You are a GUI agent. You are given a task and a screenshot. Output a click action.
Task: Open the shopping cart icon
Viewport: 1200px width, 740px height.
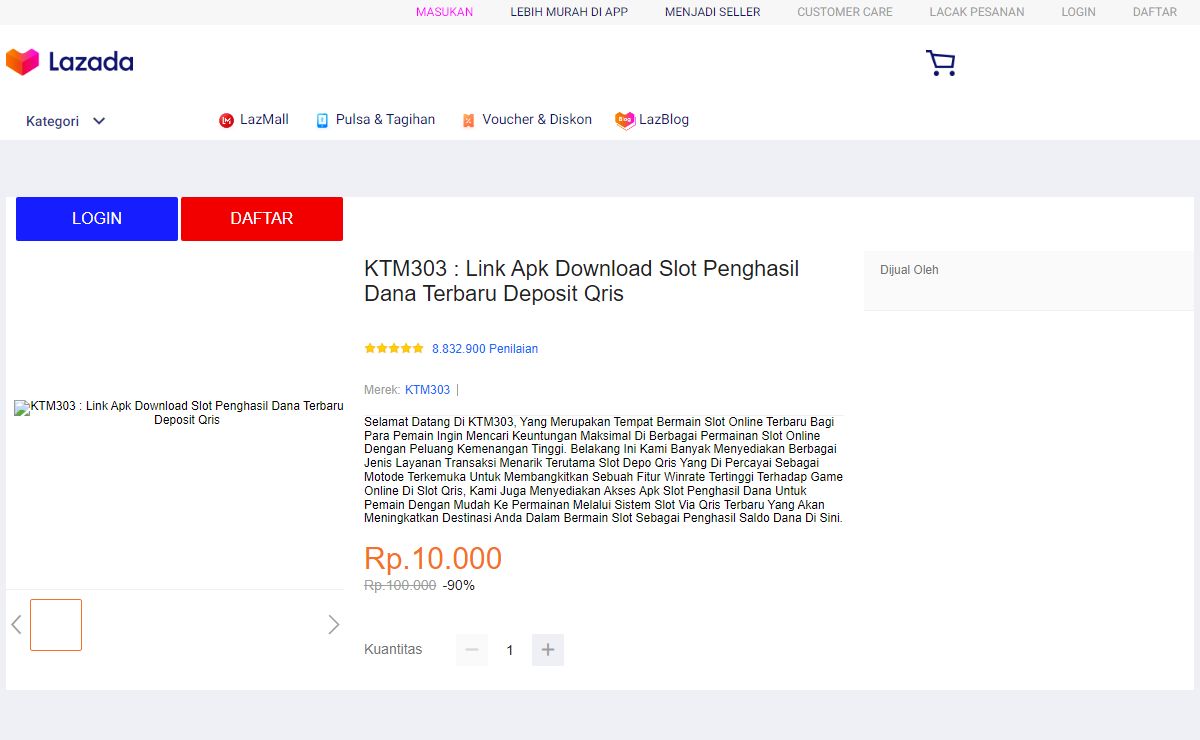pyautogui.click(x=940, y=63)
